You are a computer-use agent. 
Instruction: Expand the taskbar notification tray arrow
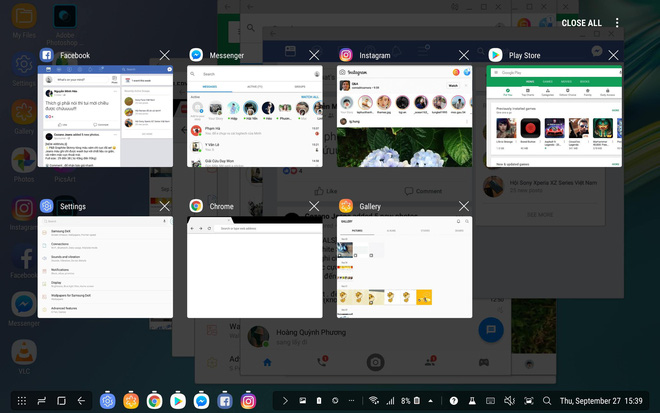pyautogui.click(x=285, y=400)
